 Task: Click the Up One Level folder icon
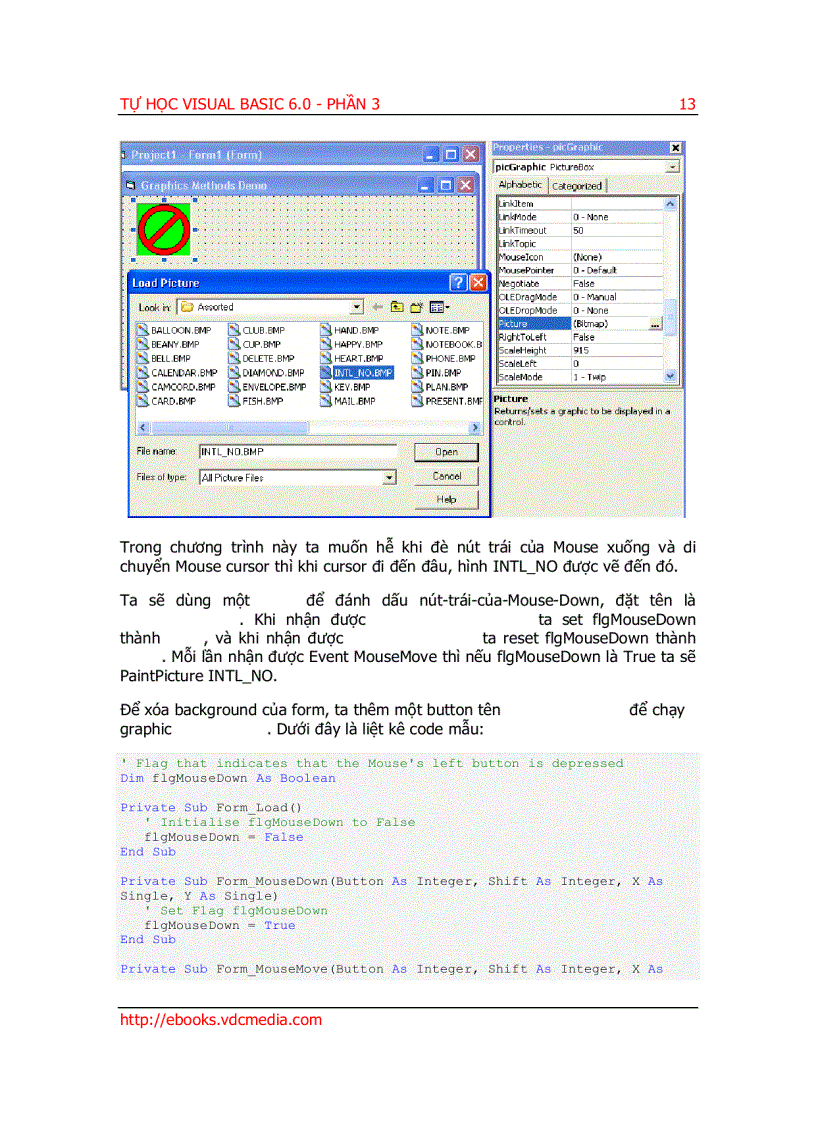tap(398, 307)
